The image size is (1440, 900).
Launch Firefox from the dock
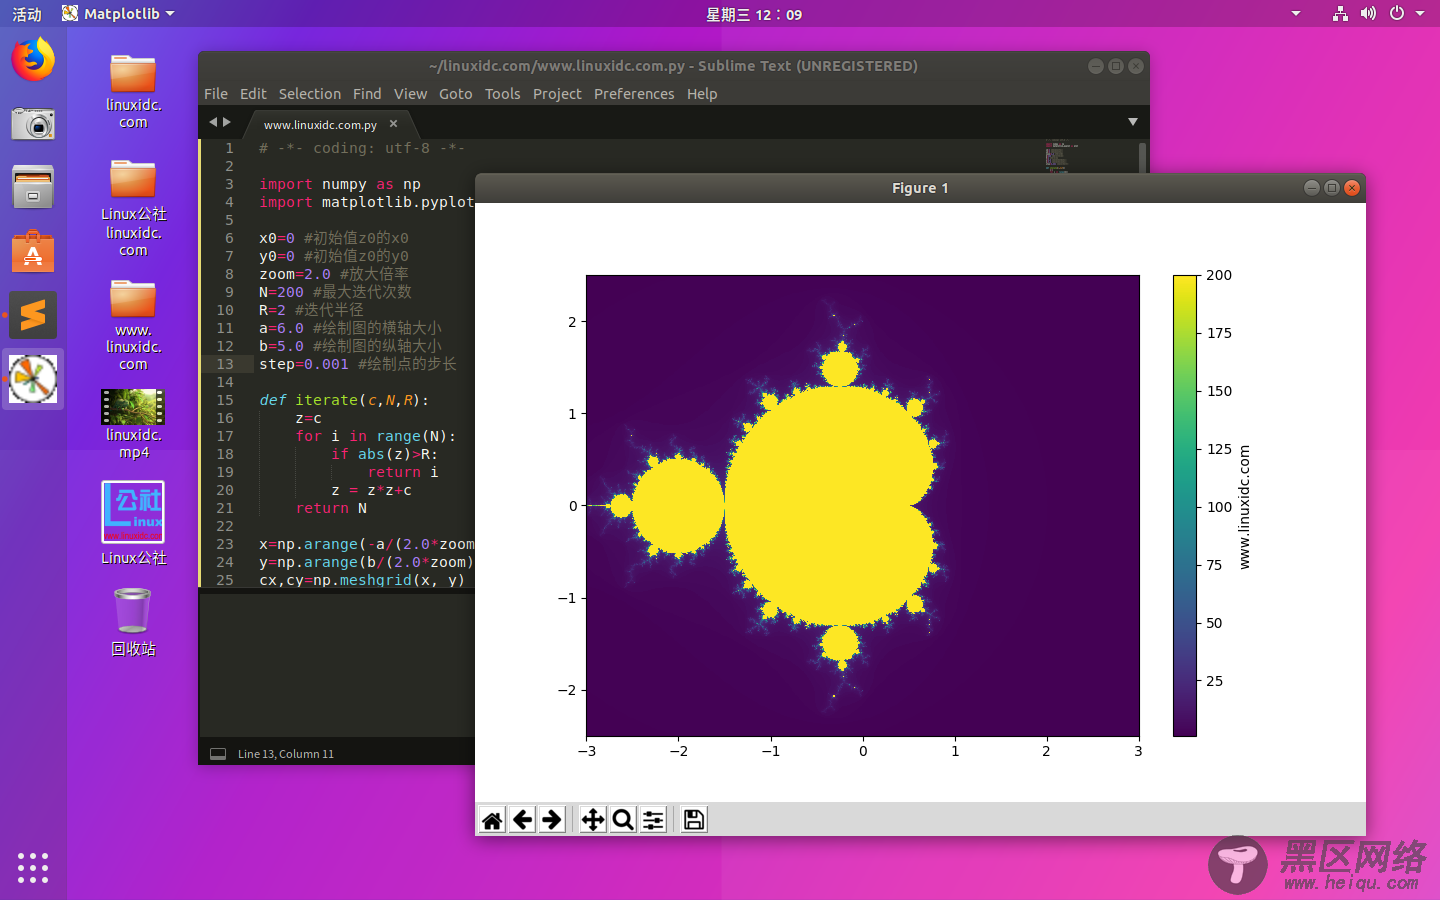coord(33,60)
